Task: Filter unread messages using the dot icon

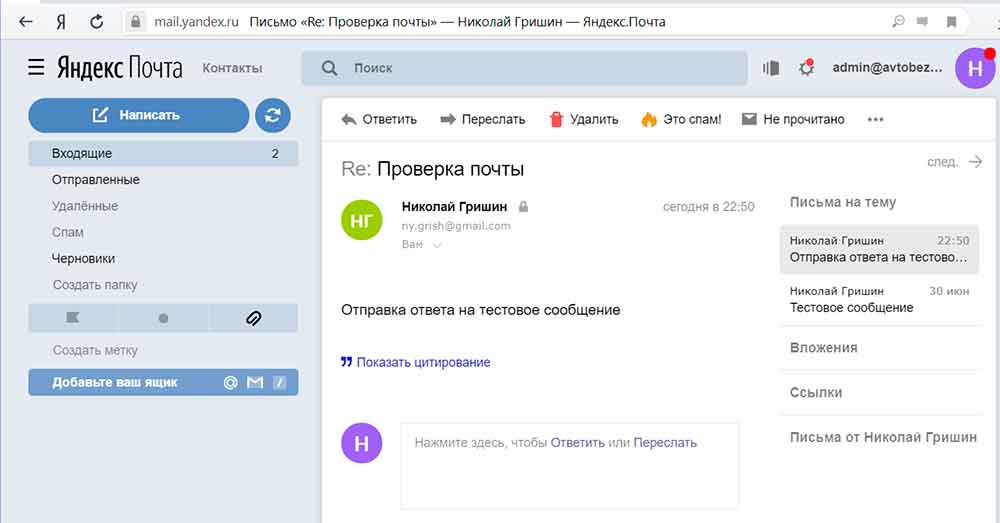Action: coord(163,318)
